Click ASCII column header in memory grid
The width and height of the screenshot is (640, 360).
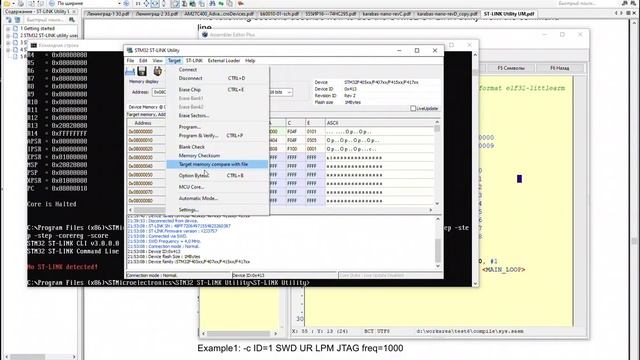click(x=380, y=123)
